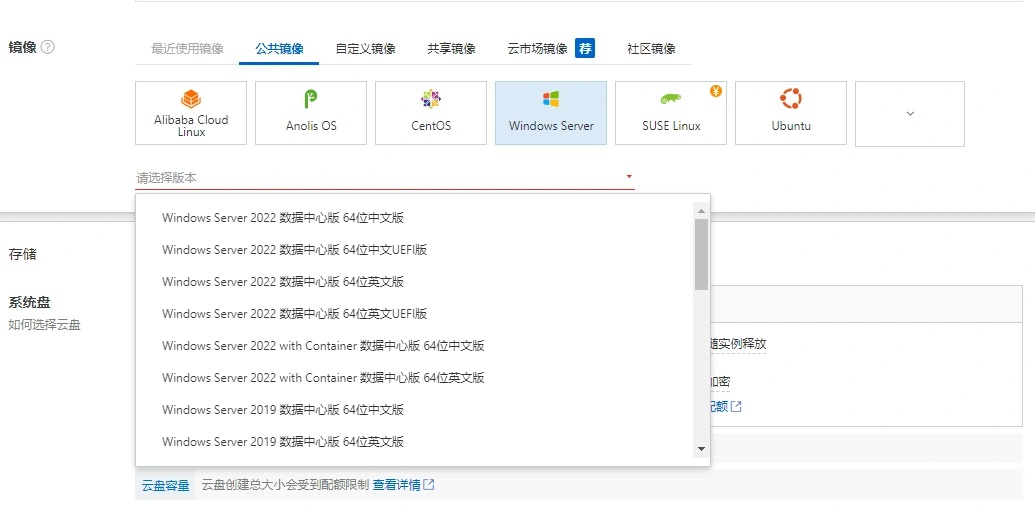Click the paid badge icon on SUSE Linux
The height and width of the screenshot is (511, 1035).
coord(716,91)
